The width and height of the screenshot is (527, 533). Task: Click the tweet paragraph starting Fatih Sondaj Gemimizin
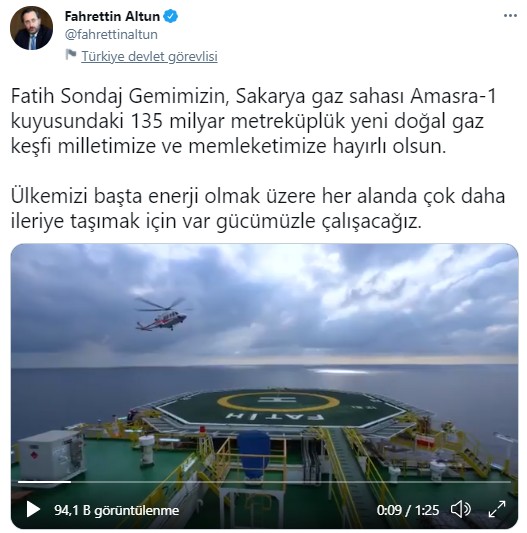click(254, 121)
